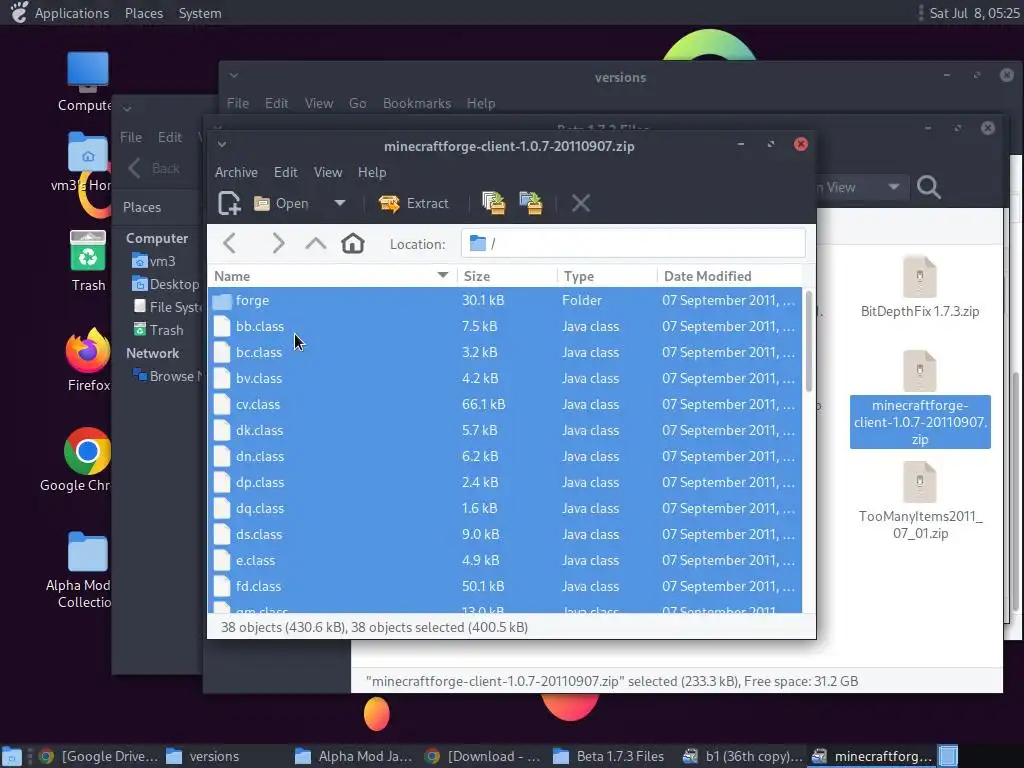Open the View menu in archive manager
1024x768 pixels.
pyautogui.click(x=328, y=172)
